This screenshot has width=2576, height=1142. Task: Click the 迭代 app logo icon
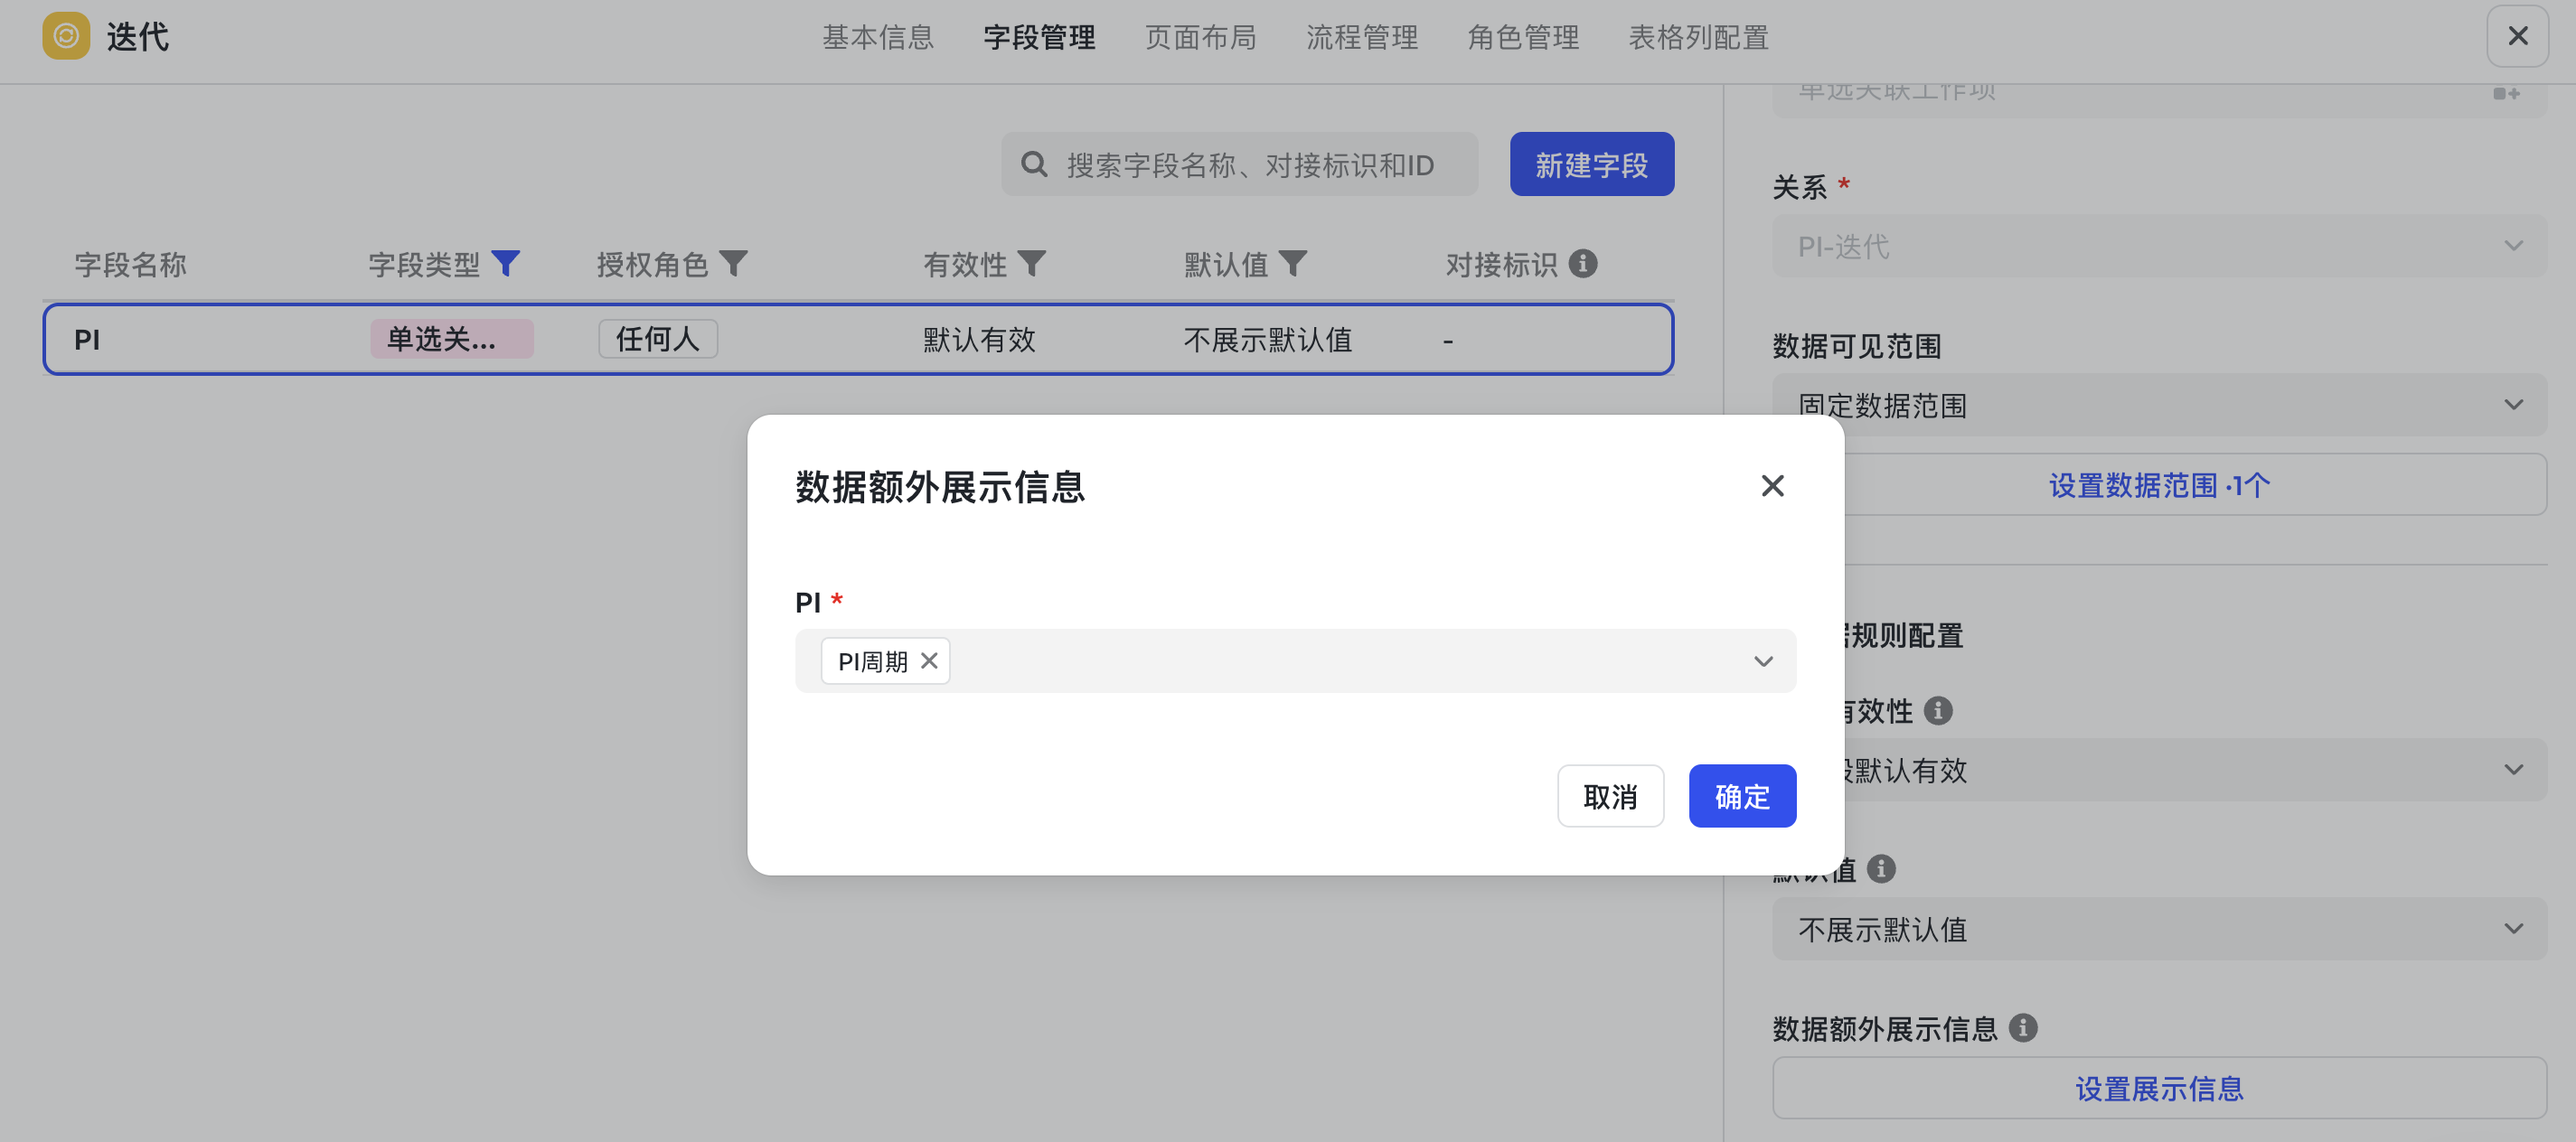pyautogui.click(x=66, y=36)
